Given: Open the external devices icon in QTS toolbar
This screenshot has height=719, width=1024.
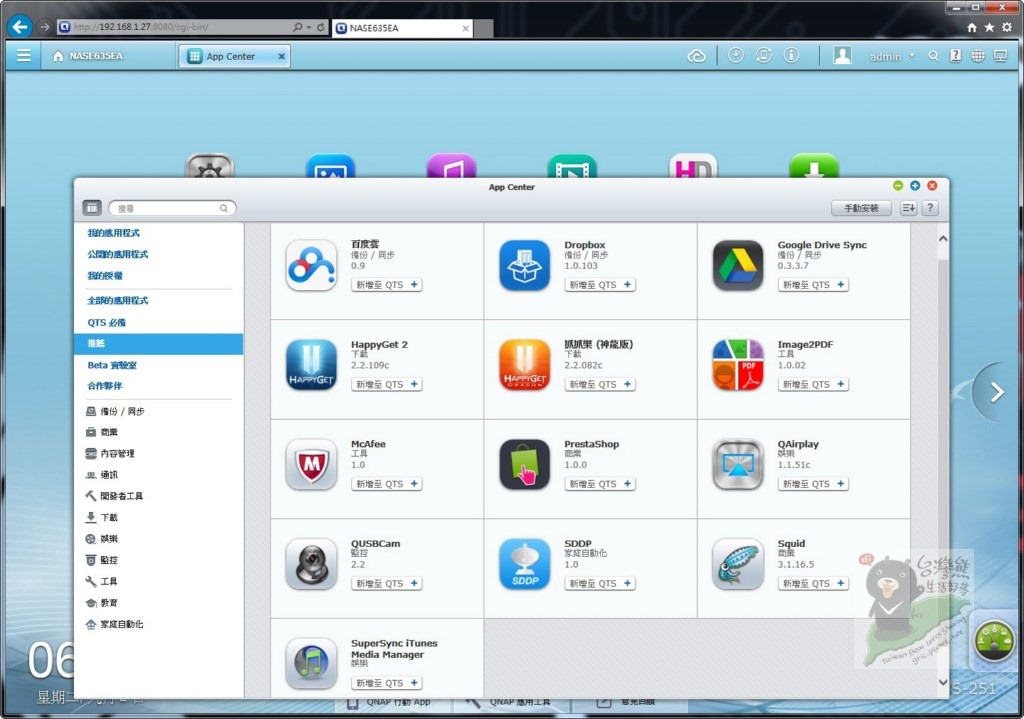Looking at the screenshot, I should [763, 56].
